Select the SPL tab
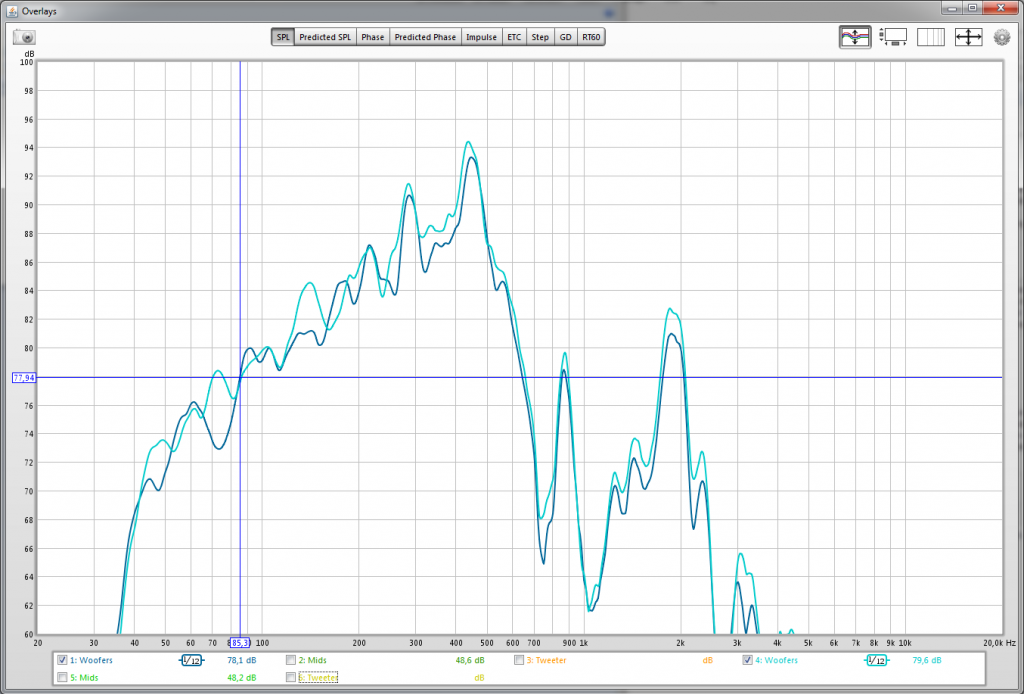Screen dimensions: 1024x694 (x=283, y=37)
